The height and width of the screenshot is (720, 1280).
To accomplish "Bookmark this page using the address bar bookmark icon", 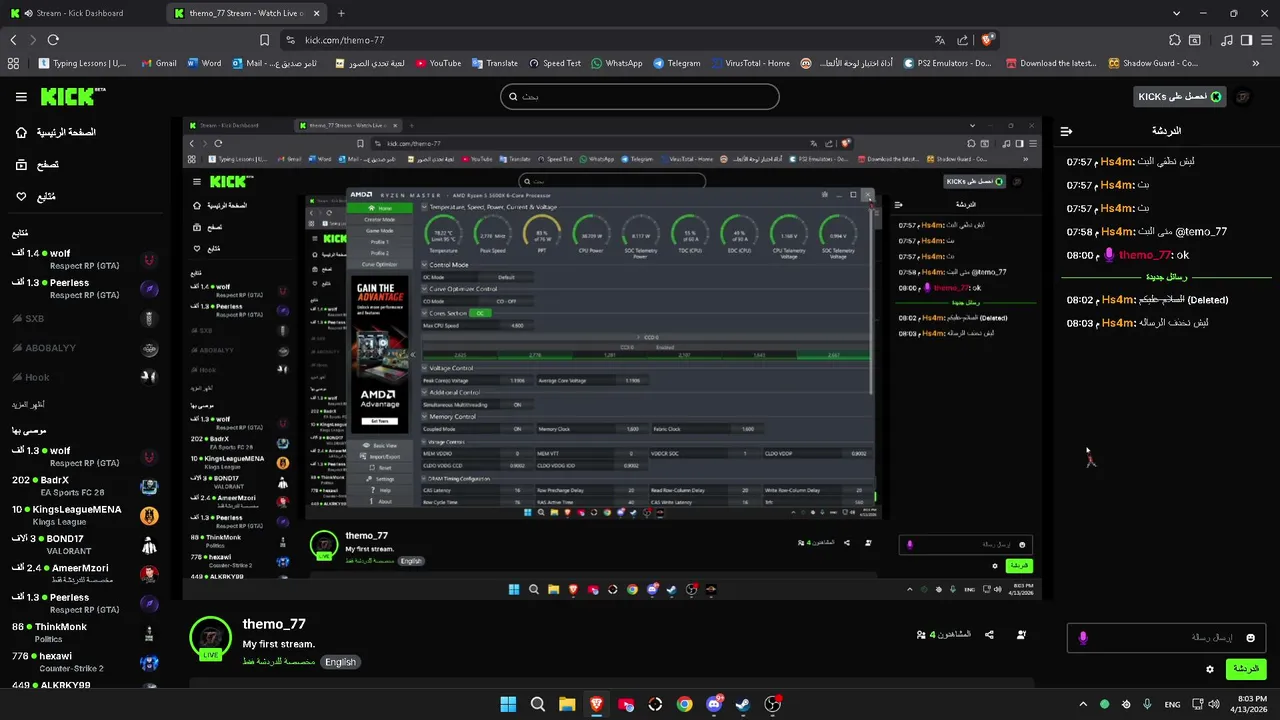I will pyautogui.click(x=264, y=40).
